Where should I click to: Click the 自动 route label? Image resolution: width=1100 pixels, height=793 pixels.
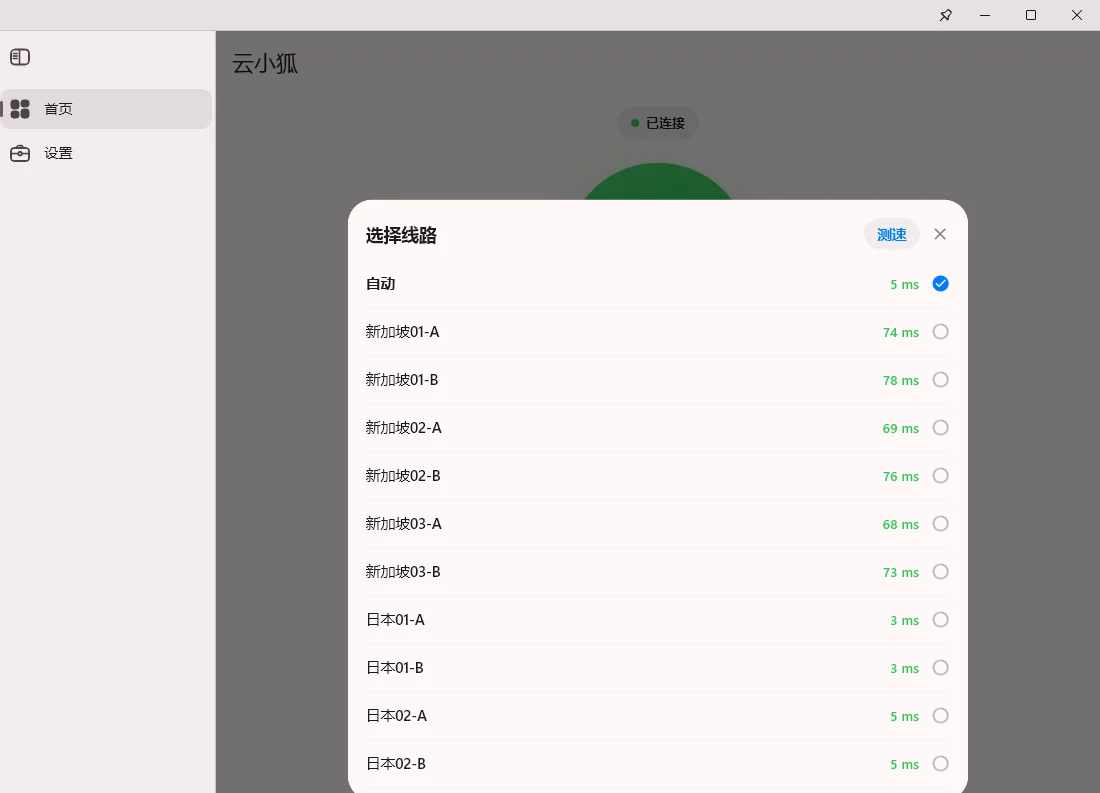380,284
